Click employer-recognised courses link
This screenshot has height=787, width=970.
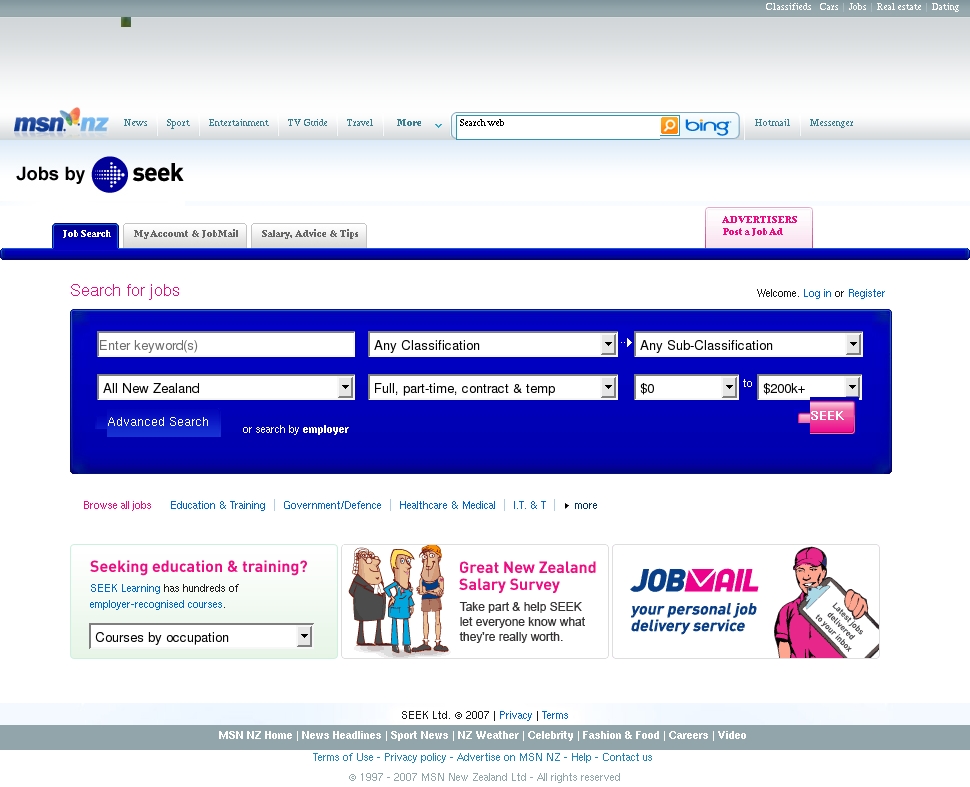click(x=156, y=604)
